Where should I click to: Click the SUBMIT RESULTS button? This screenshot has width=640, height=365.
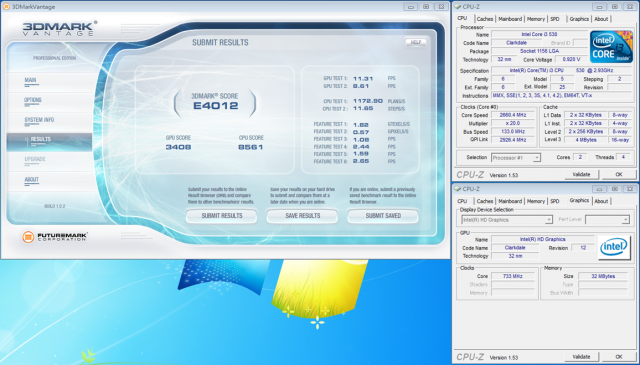click(x=222, y=216)
